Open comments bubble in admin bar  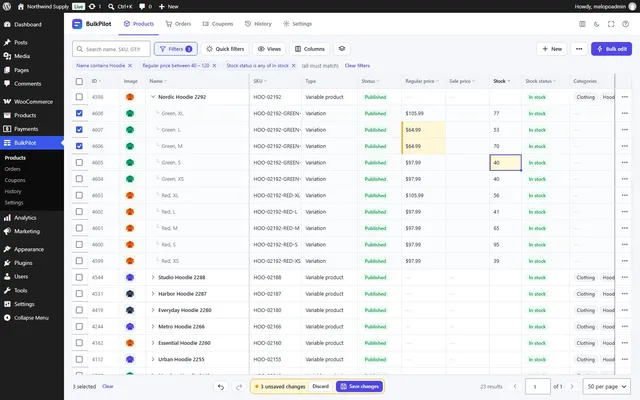point(145,7)
